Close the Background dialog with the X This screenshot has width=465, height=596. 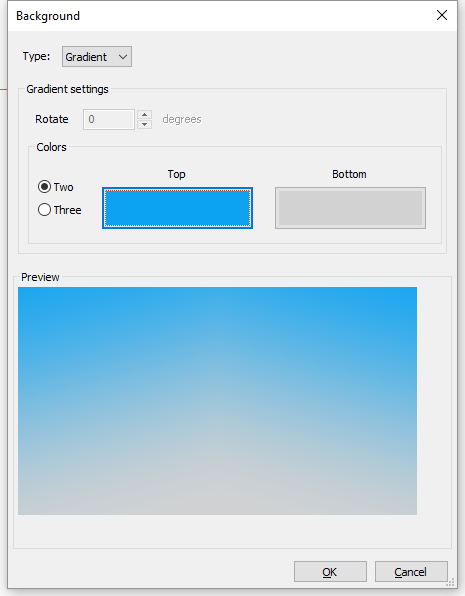coord(441,16)
